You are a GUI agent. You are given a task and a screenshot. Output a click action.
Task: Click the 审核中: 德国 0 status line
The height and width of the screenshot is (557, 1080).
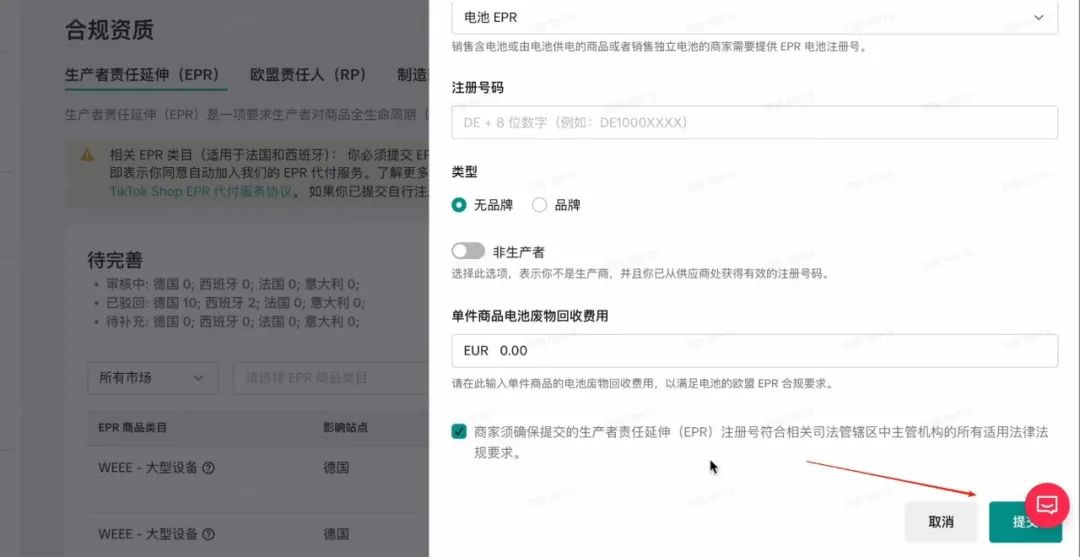click(x=231, y=284)
